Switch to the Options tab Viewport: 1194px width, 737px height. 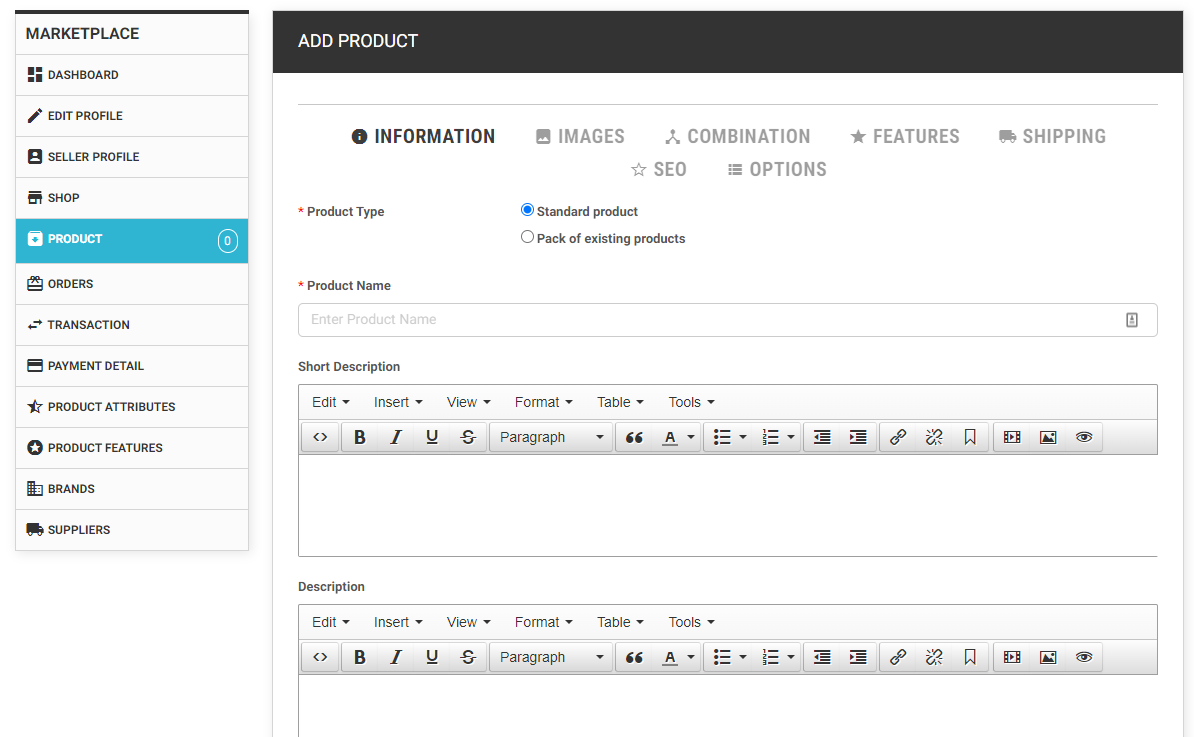pyautogui.click(x=777, y=169)
